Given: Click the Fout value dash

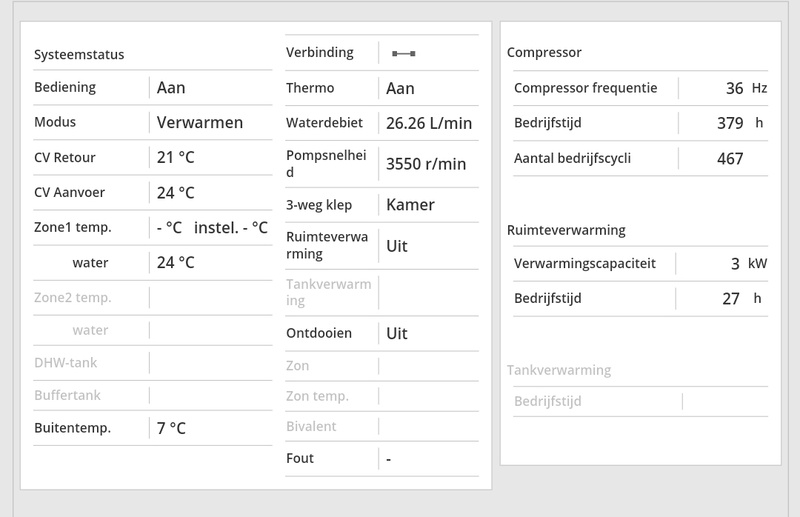Looking at the screenshot, I should (x=389, y=459).
